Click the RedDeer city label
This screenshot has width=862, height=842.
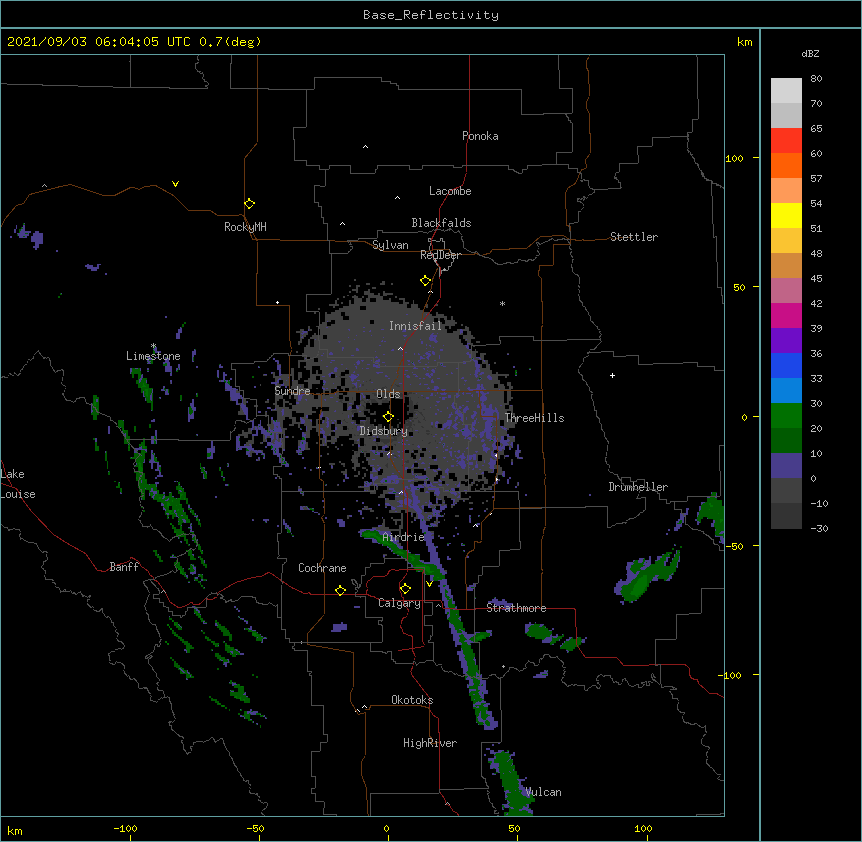pyautogui.click(x=440, y=255)
